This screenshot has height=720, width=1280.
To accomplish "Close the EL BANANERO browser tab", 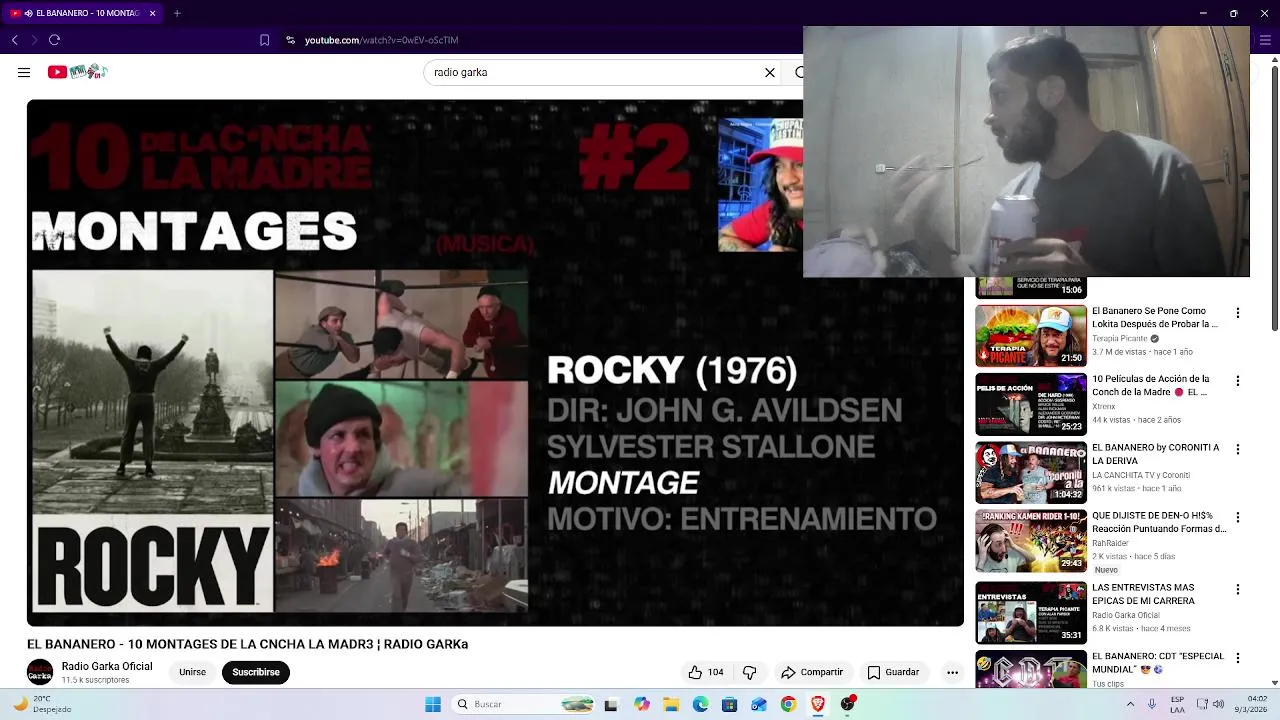I will coord(152,13).
